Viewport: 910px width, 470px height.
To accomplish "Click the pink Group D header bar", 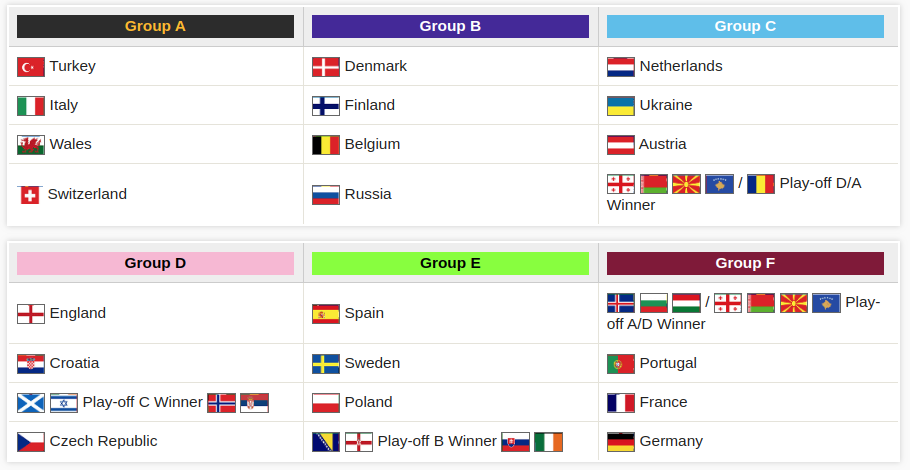I will click(x=156, y=263).
